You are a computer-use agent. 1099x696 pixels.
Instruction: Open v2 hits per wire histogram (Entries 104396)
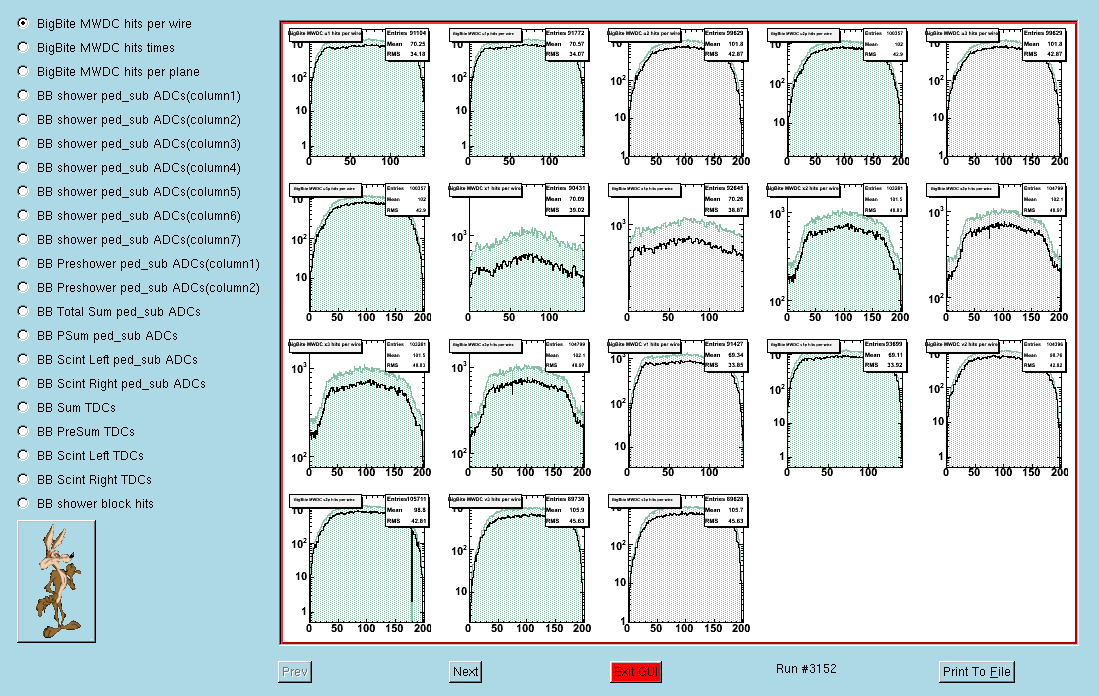(996, 409)
